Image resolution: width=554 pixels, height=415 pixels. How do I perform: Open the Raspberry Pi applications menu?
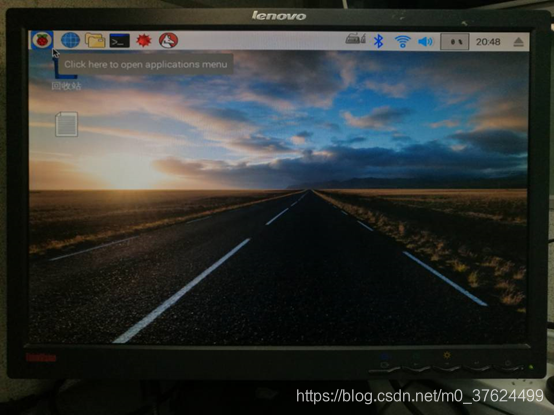(x=42, y=40)
